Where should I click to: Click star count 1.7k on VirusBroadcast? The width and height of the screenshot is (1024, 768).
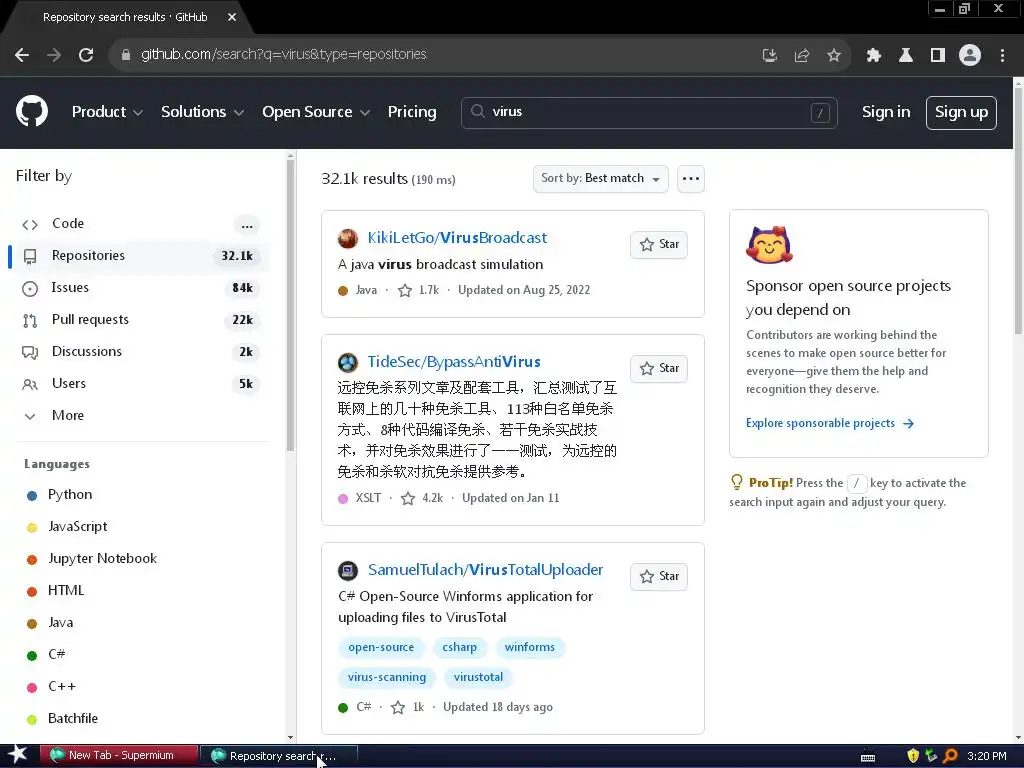419,290
